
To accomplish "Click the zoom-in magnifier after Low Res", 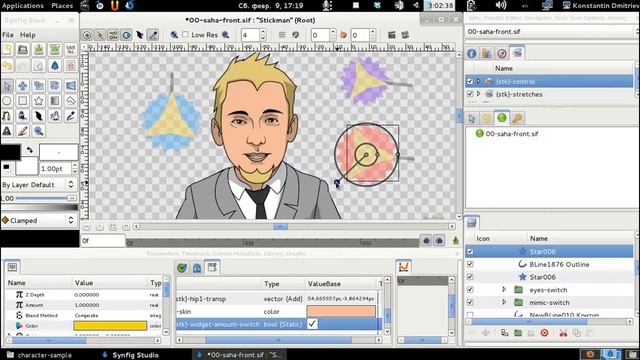I will (225, 35).
